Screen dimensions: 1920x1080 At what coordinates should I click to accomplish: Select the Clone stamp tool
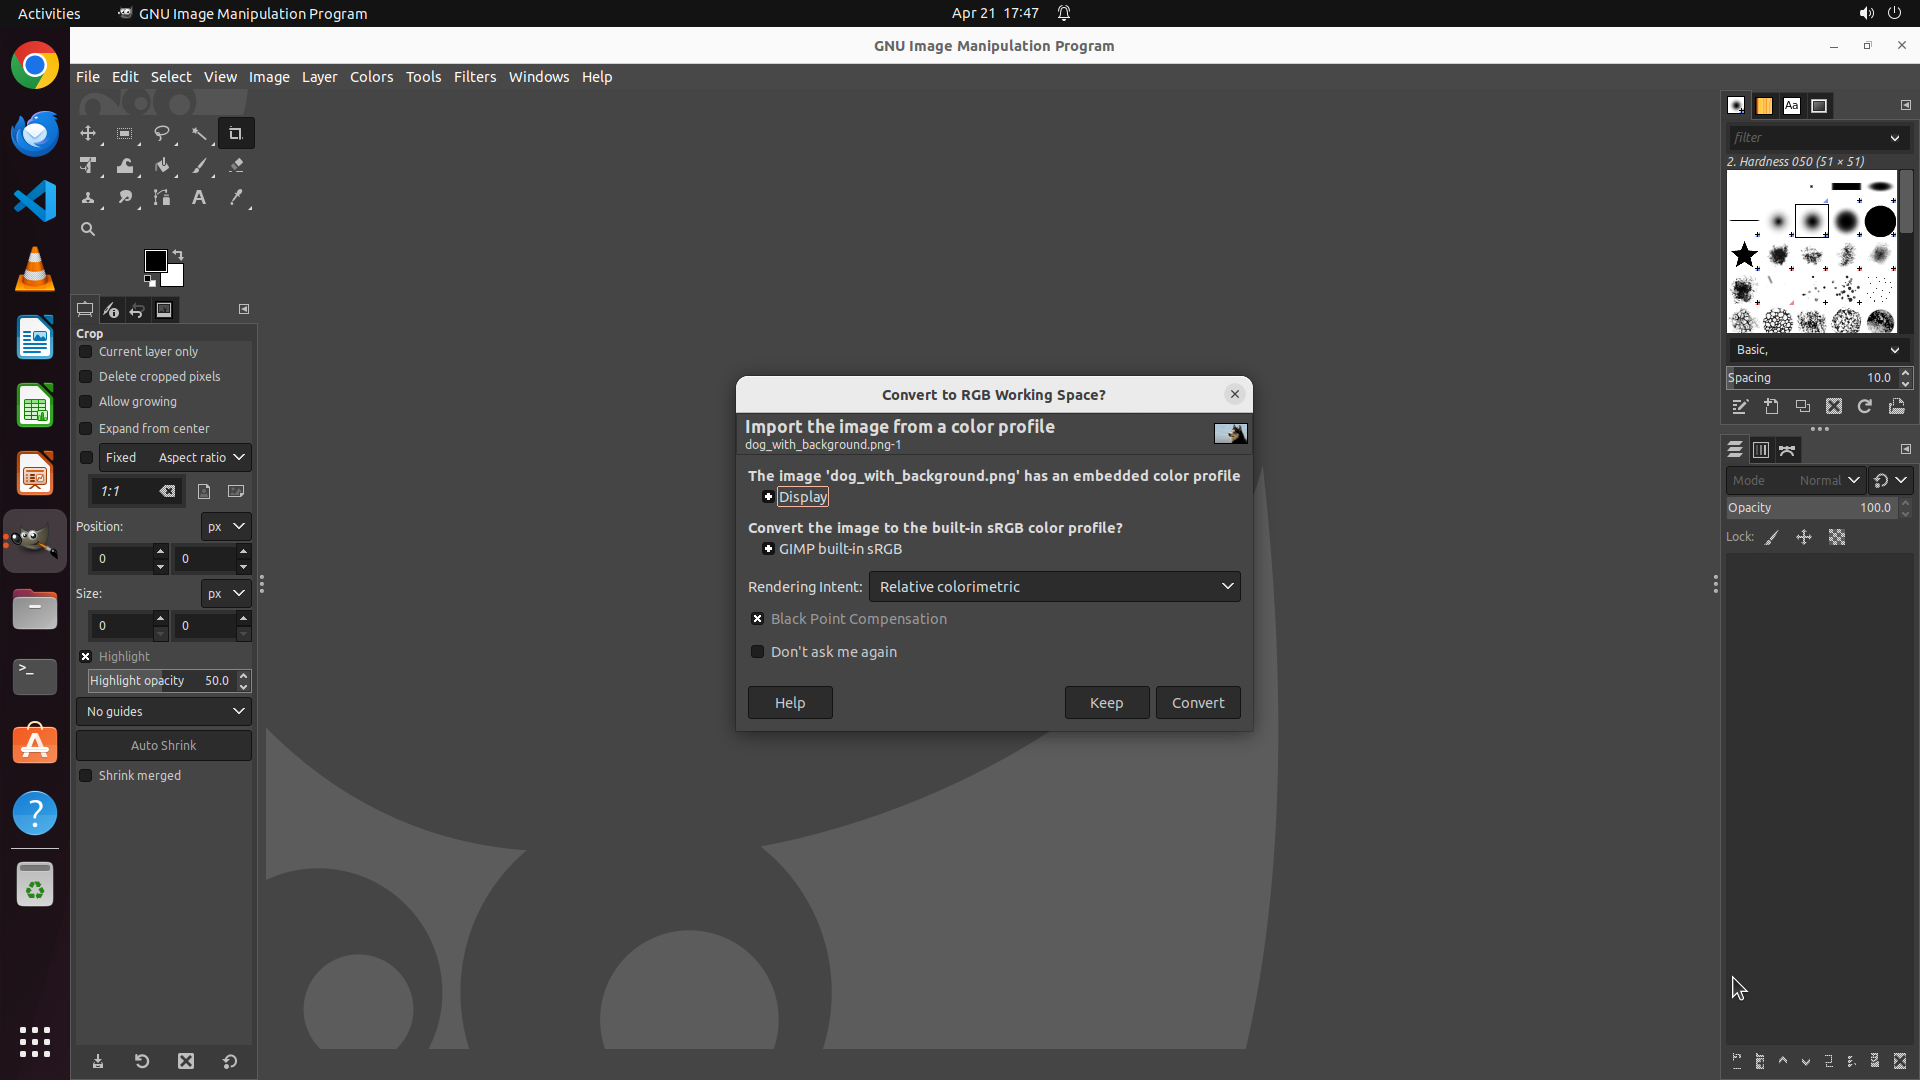(88, 197)
